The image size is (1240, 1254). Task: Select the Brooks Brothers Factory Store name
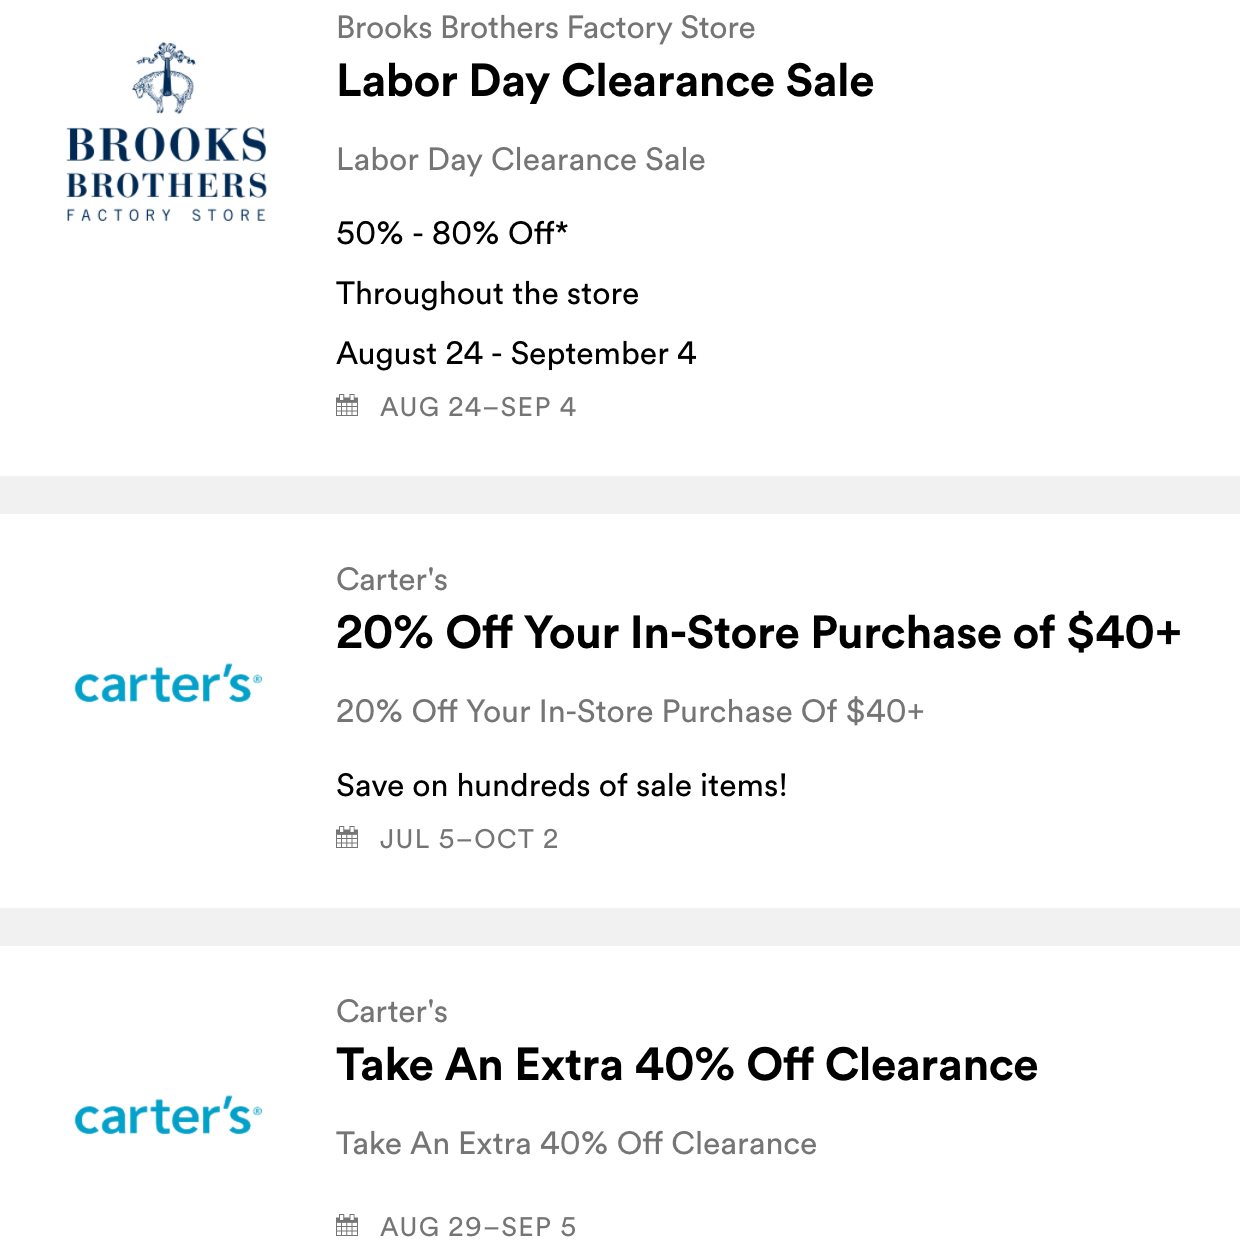(x=545, y=28)
